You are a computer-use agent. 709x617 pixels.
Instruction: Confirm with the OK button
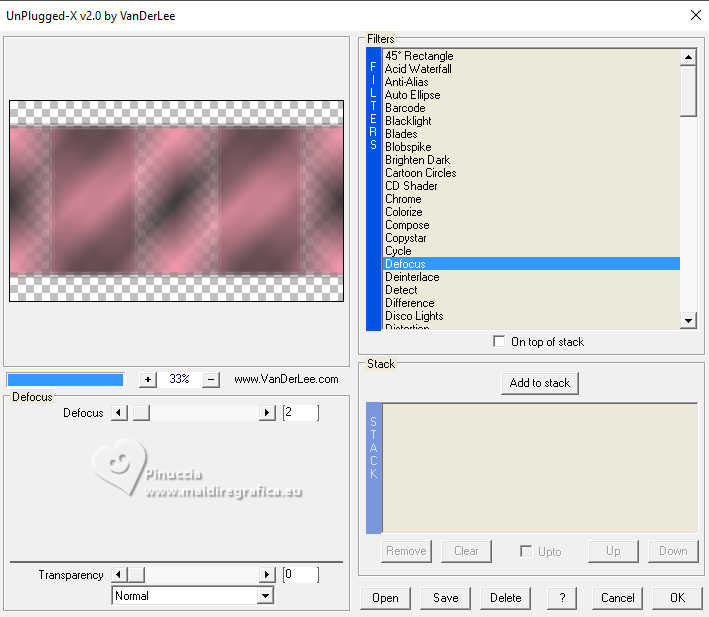point(677,598)
